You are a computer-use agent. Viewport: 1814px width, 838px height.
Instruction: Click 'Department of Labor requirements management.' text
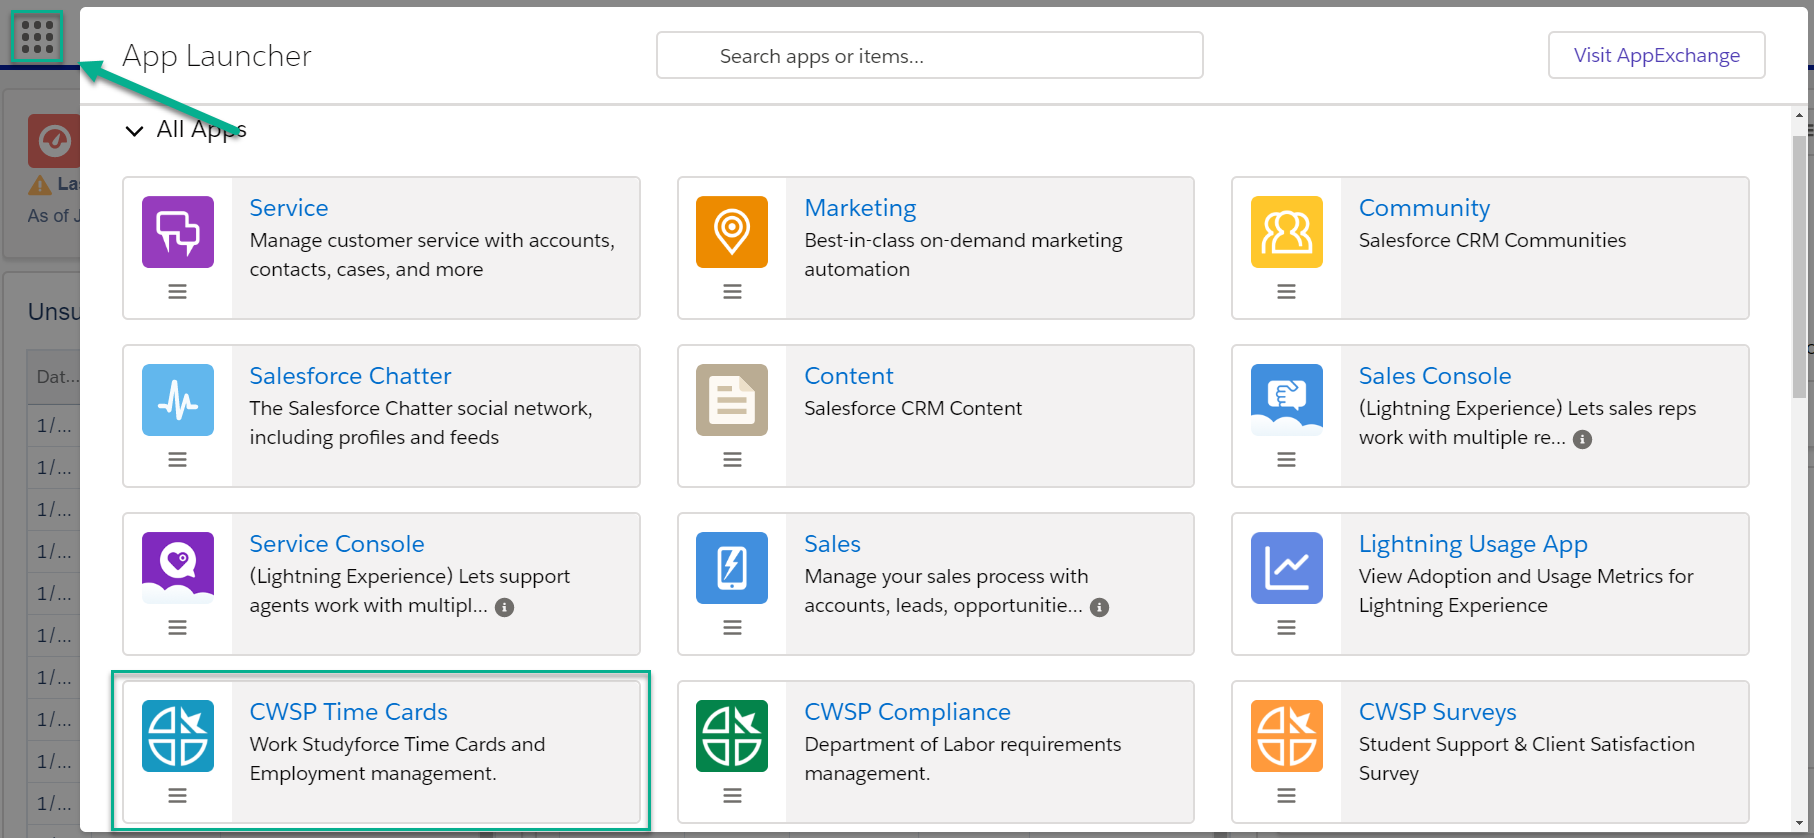(963, 759)
